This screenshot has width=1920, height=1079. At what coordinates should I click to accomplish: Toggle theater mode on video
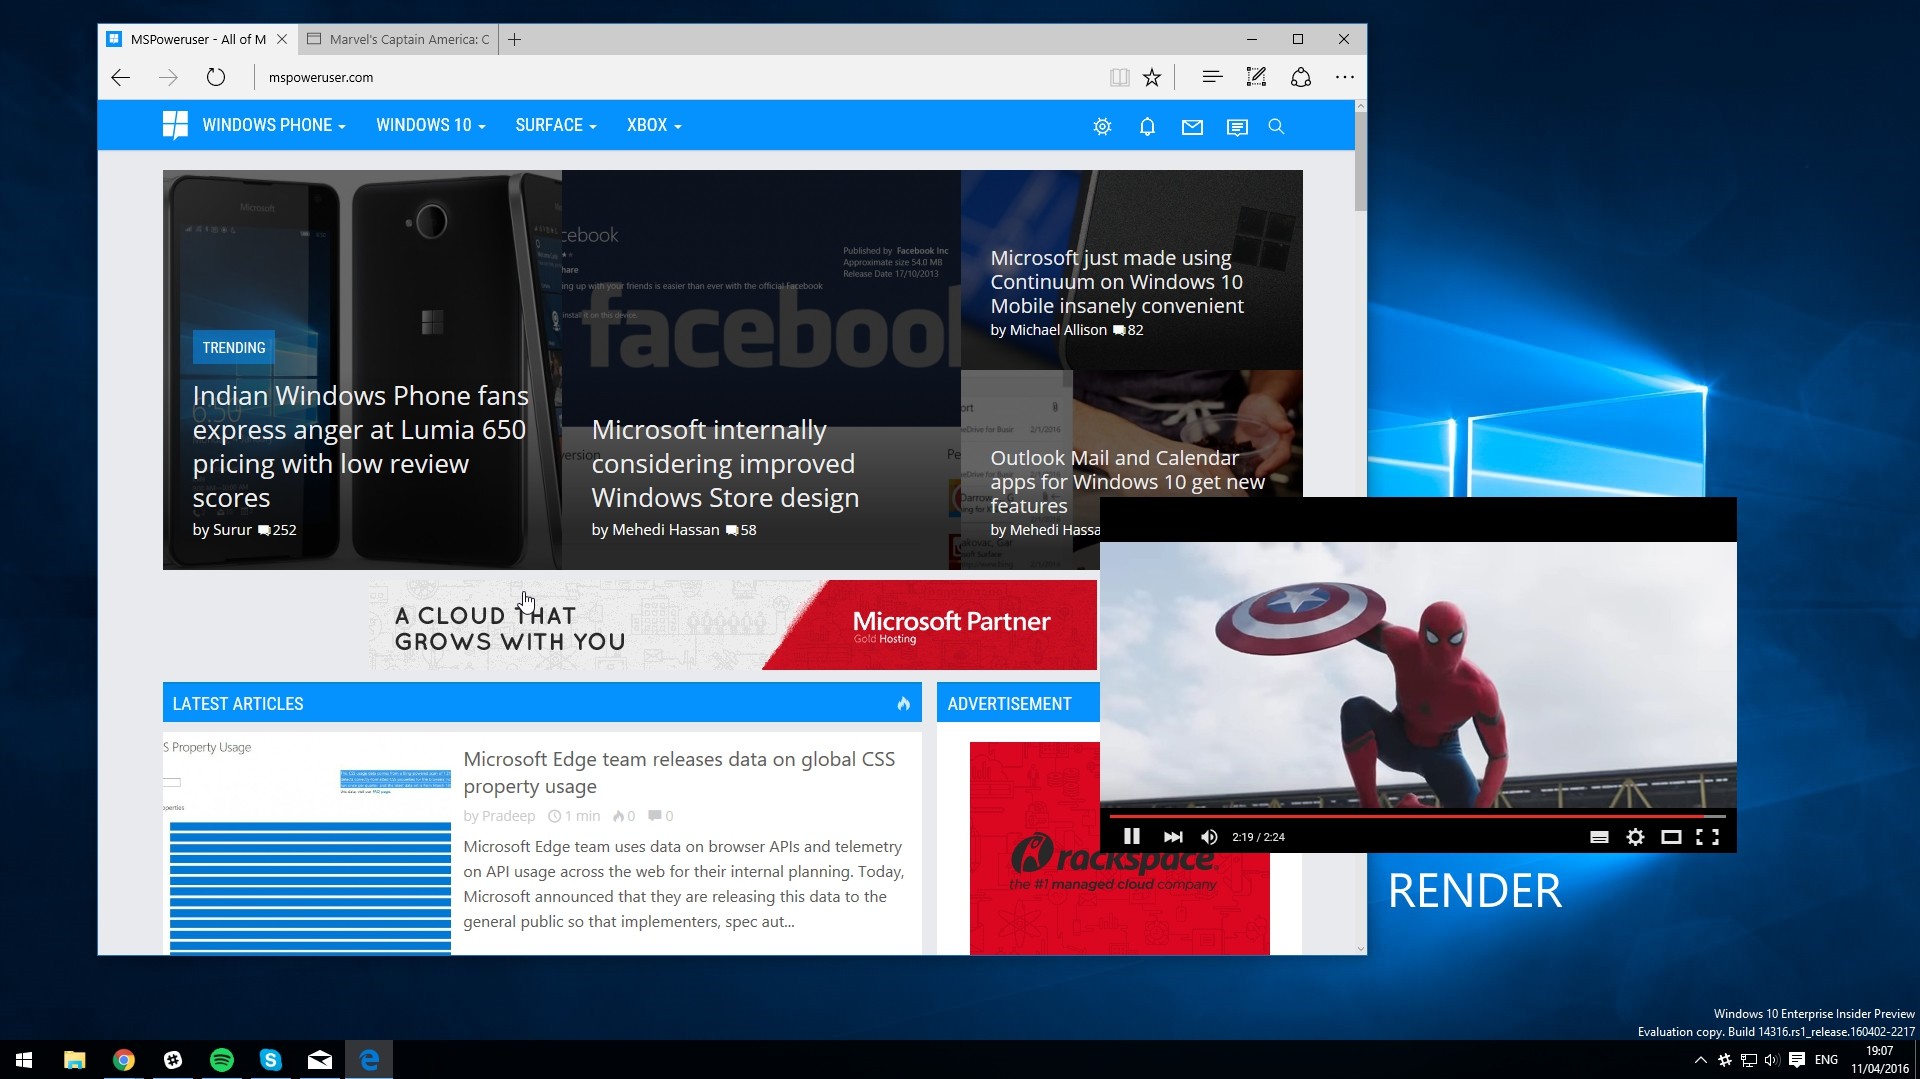point(1671,837)
